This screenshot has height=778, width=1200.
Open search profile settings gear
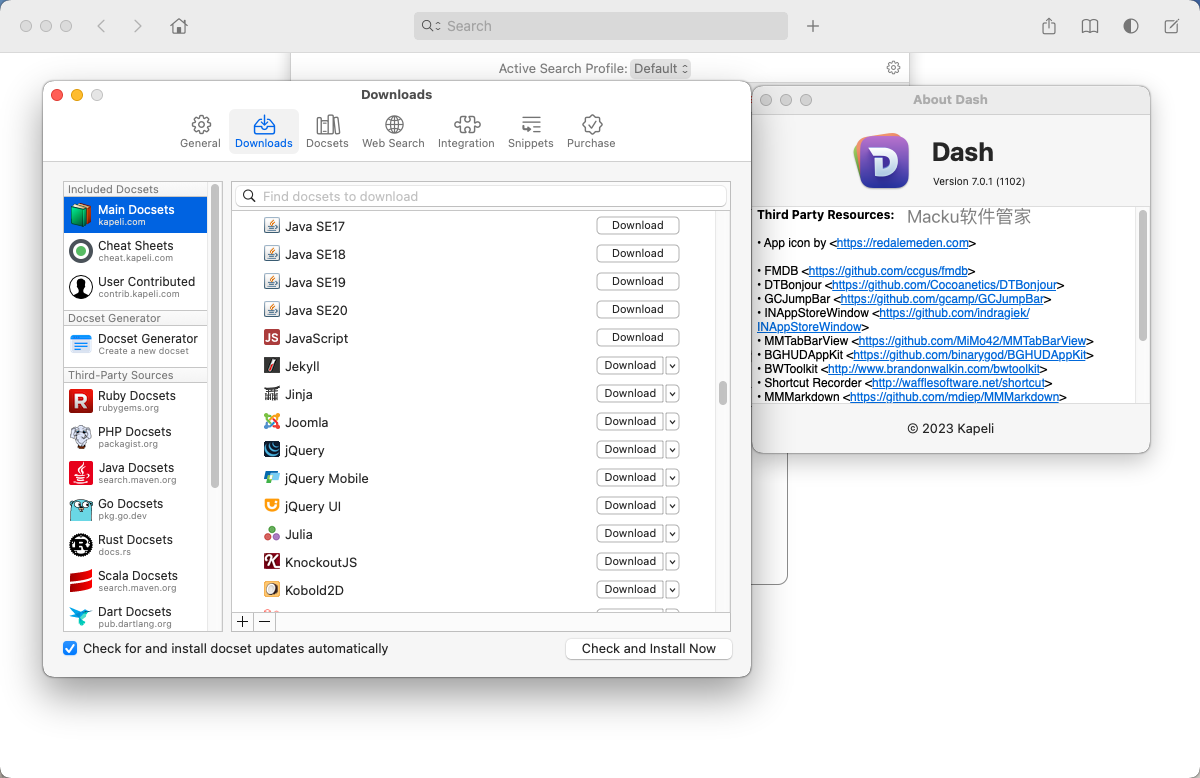tap(893, 68)
